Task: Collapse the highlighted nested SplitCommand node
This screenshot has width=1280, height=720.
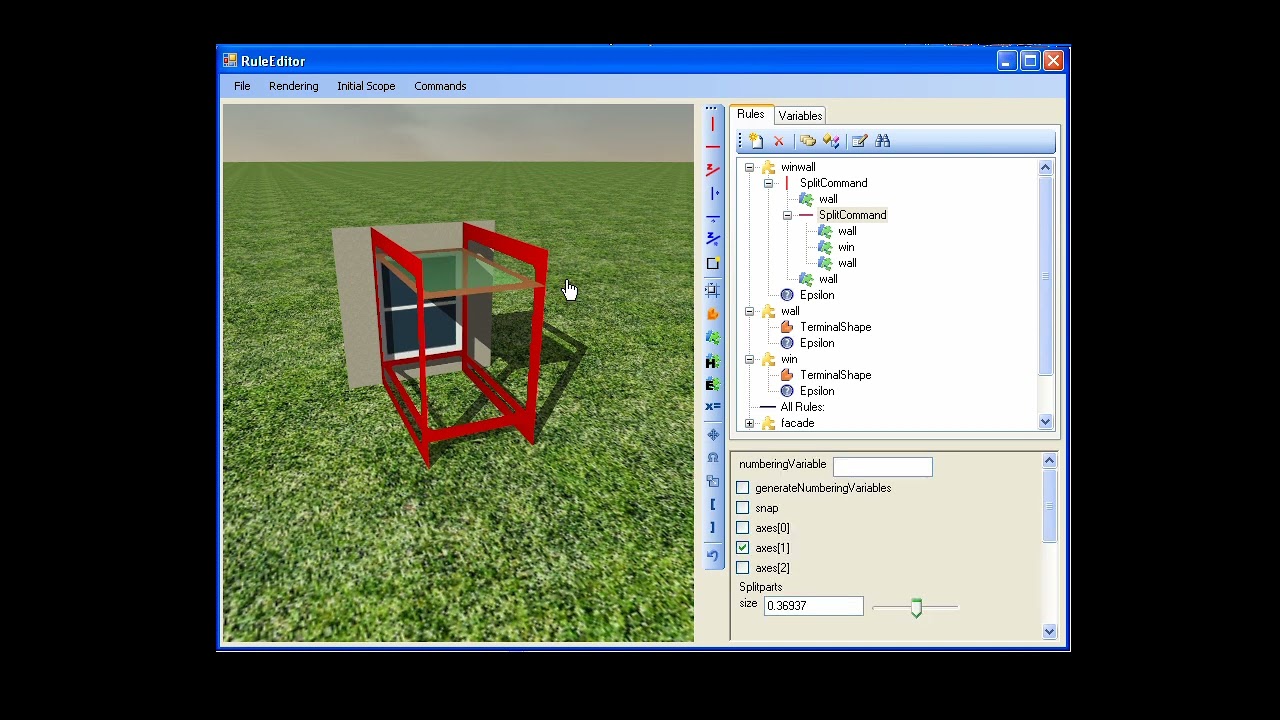Action: coord(787,215)
